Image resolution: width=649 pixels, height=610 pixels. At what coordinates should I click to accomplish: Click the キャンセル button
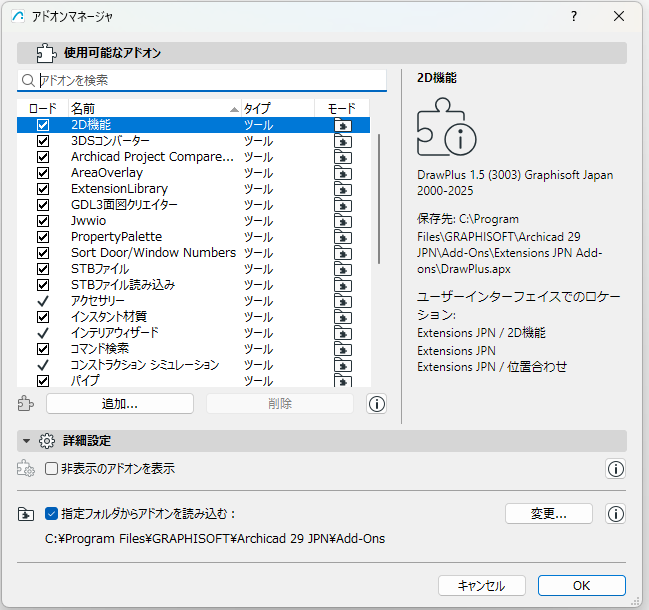(482, 586)
